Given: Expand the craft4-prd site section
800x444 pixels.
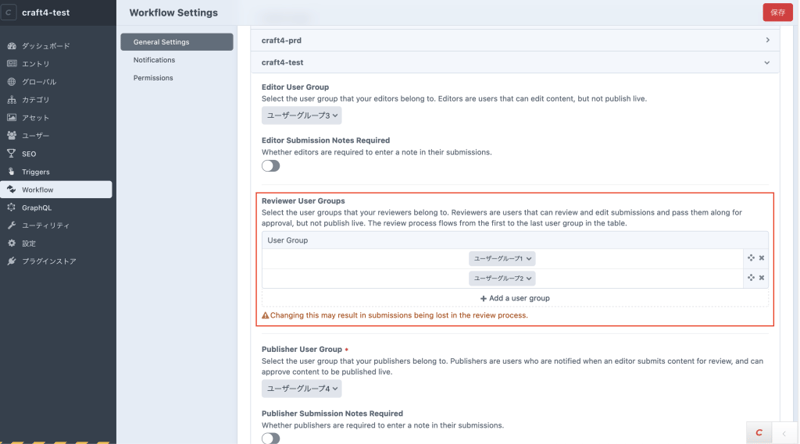Looking at the screenshot, I should click(x=767, y=41).
